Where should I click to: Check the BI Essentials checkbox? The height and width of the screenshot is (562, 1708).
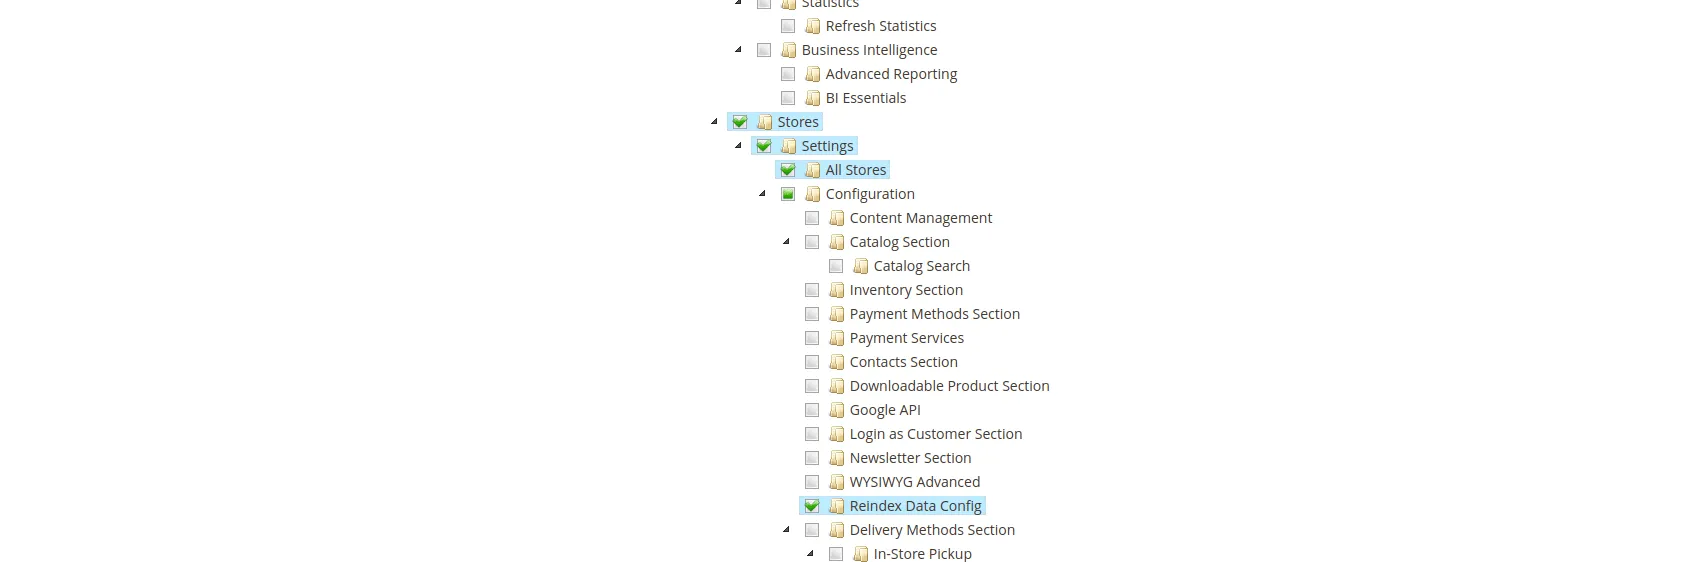788,98
